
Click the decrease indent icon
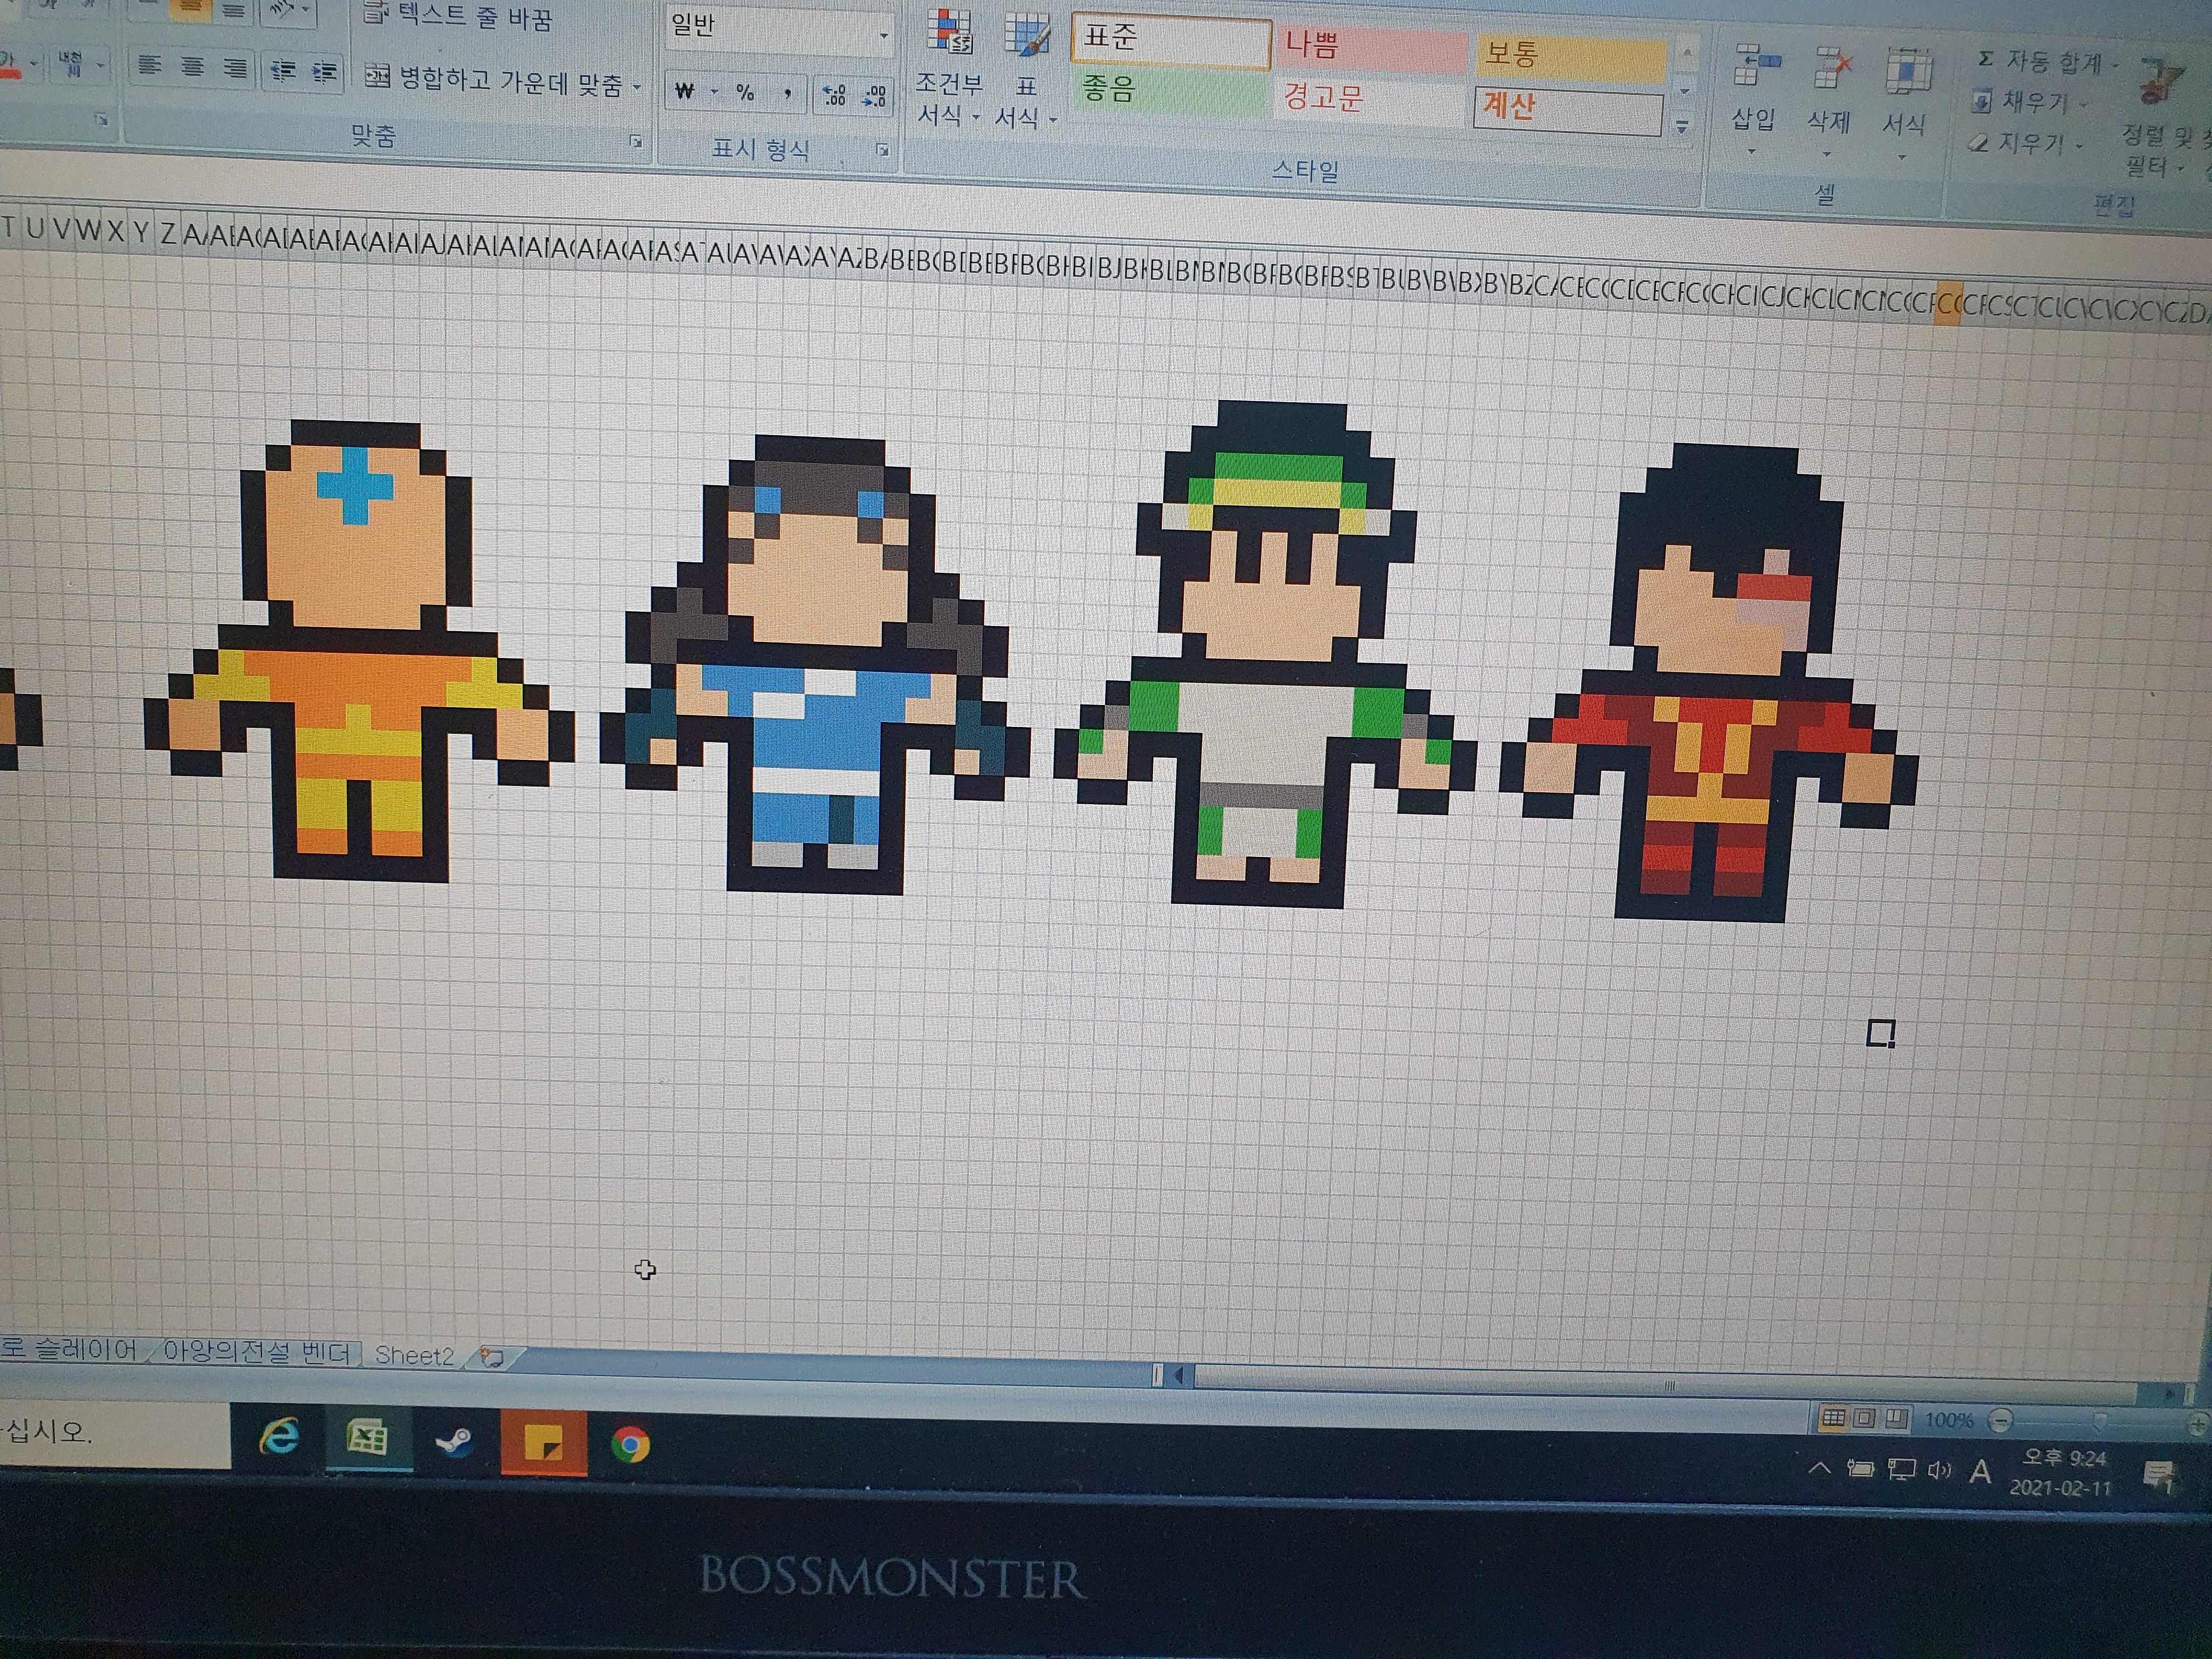click(x=283, y=70)
